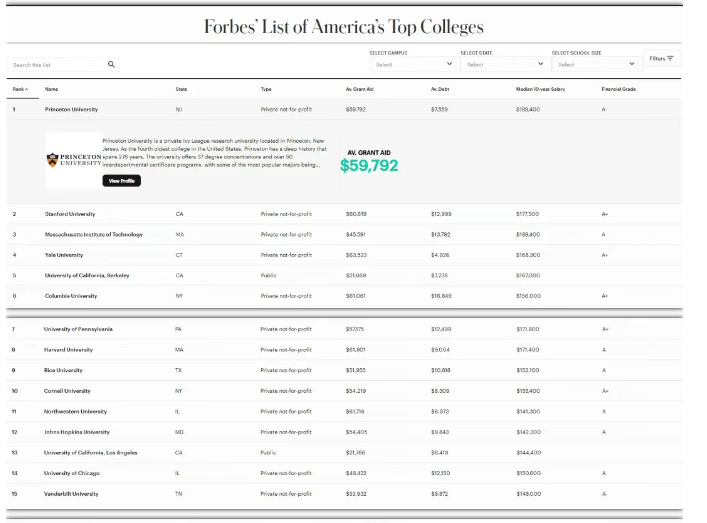Sort by the State column header

coord(181,89)
